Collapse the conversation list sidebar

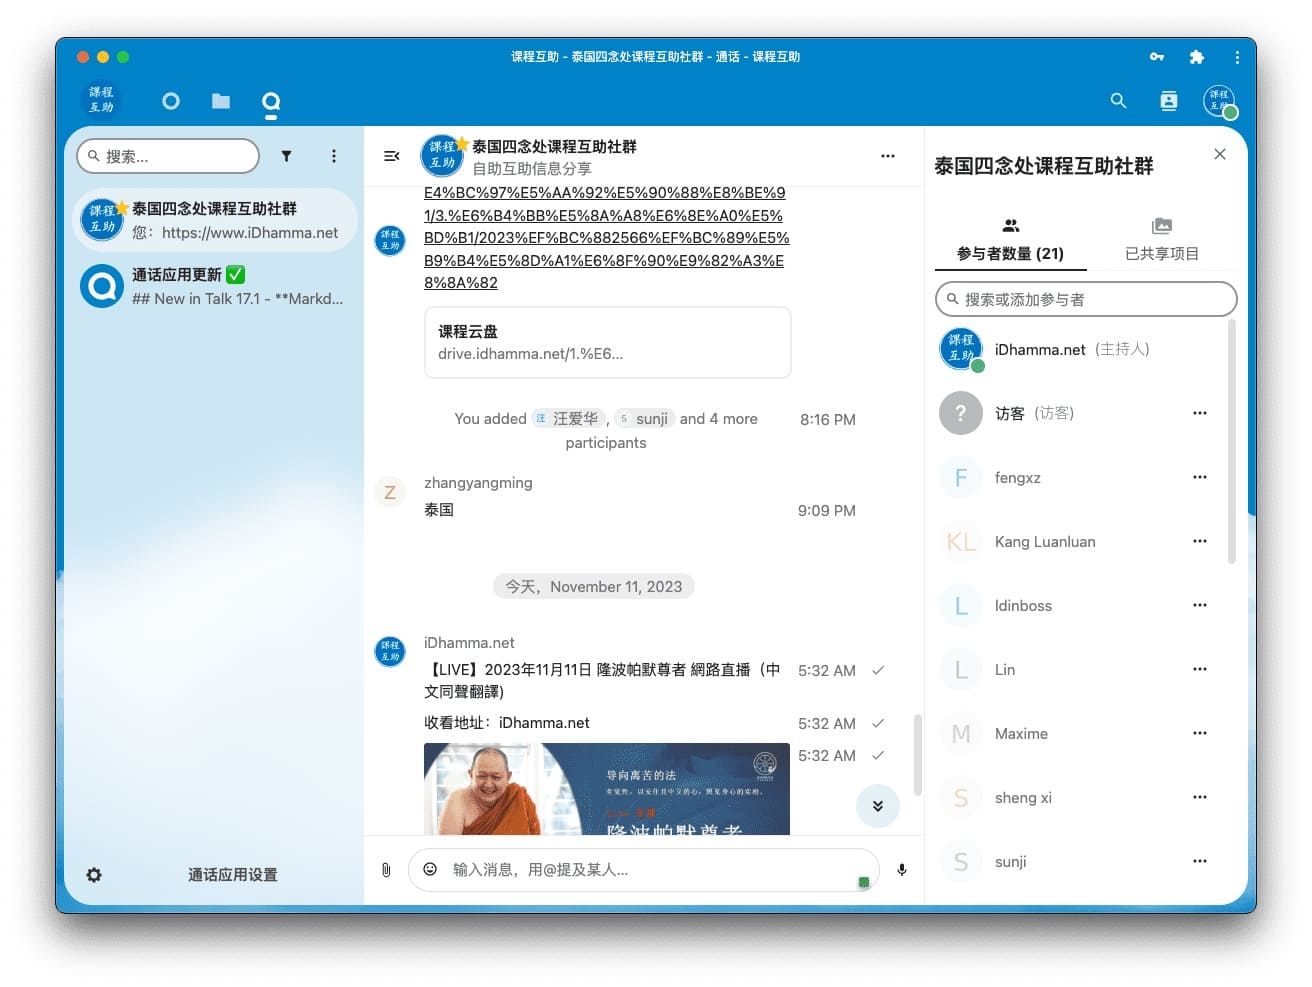[392, 156]
